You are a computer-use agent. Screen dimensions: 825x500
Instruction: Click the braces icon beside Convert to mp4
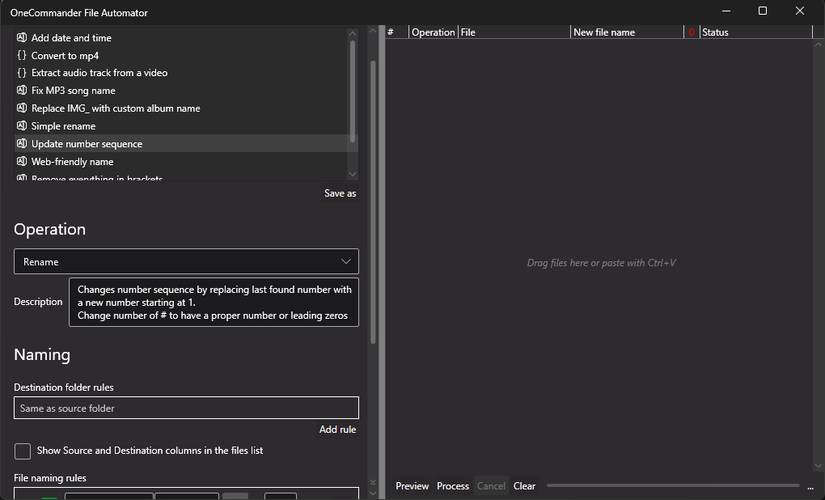(x=22, y=55)
